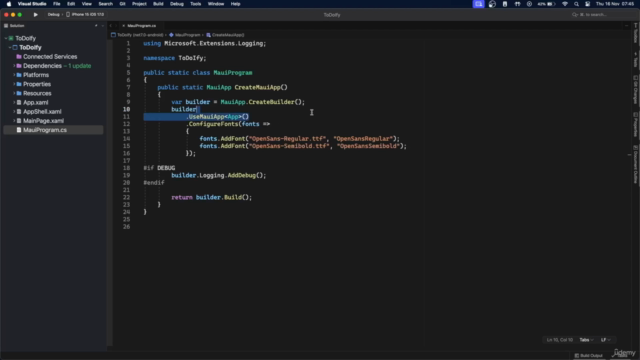Screen dimensions: 640x360
Task: Click the Apple menu icon
Action: 9,4
